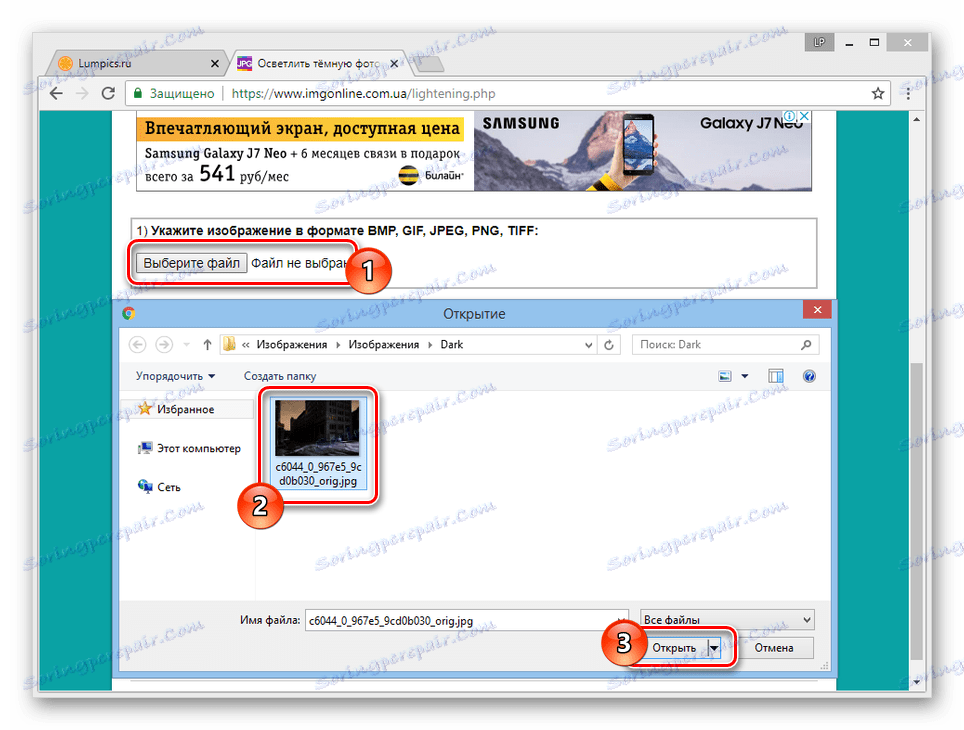Image resolution: width=964 pixels, height=730 pixels.
Task: Bookmark this page with the star icon
Action: [877, 93]
